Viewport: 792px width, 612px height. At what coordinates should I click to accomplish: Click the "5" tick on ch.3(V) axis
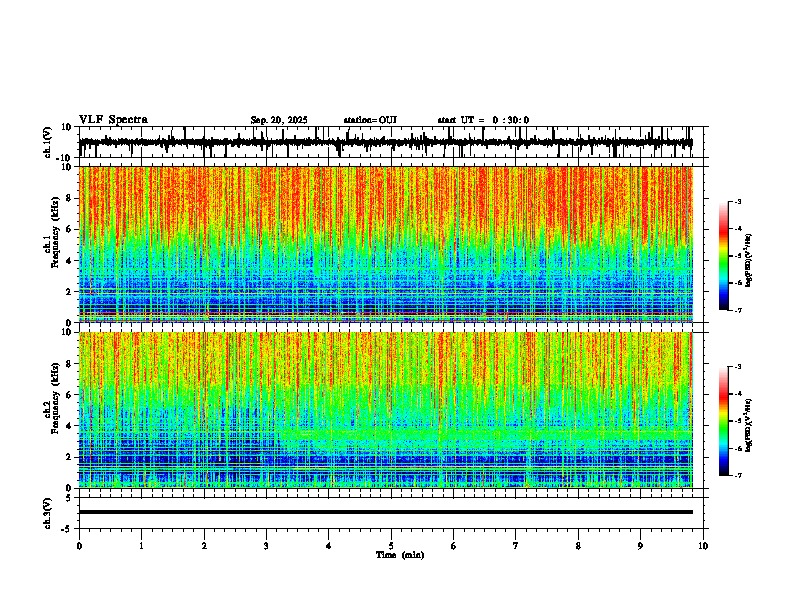click(x=70, y=498)
